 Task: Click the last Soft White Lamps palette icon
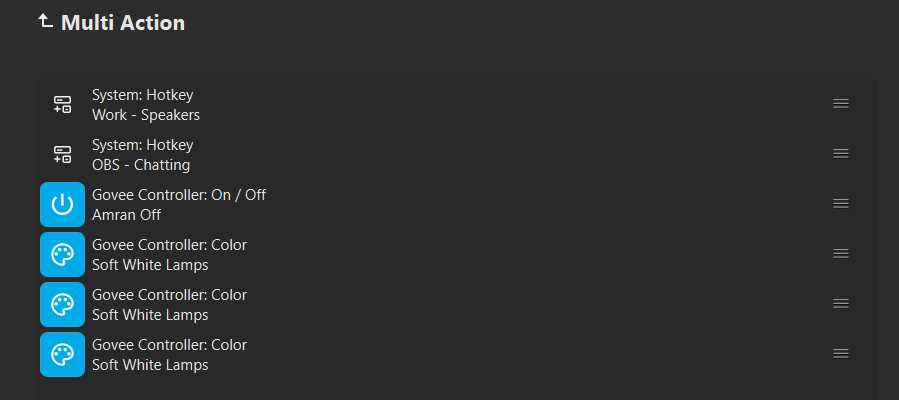[x=62, y=354]
